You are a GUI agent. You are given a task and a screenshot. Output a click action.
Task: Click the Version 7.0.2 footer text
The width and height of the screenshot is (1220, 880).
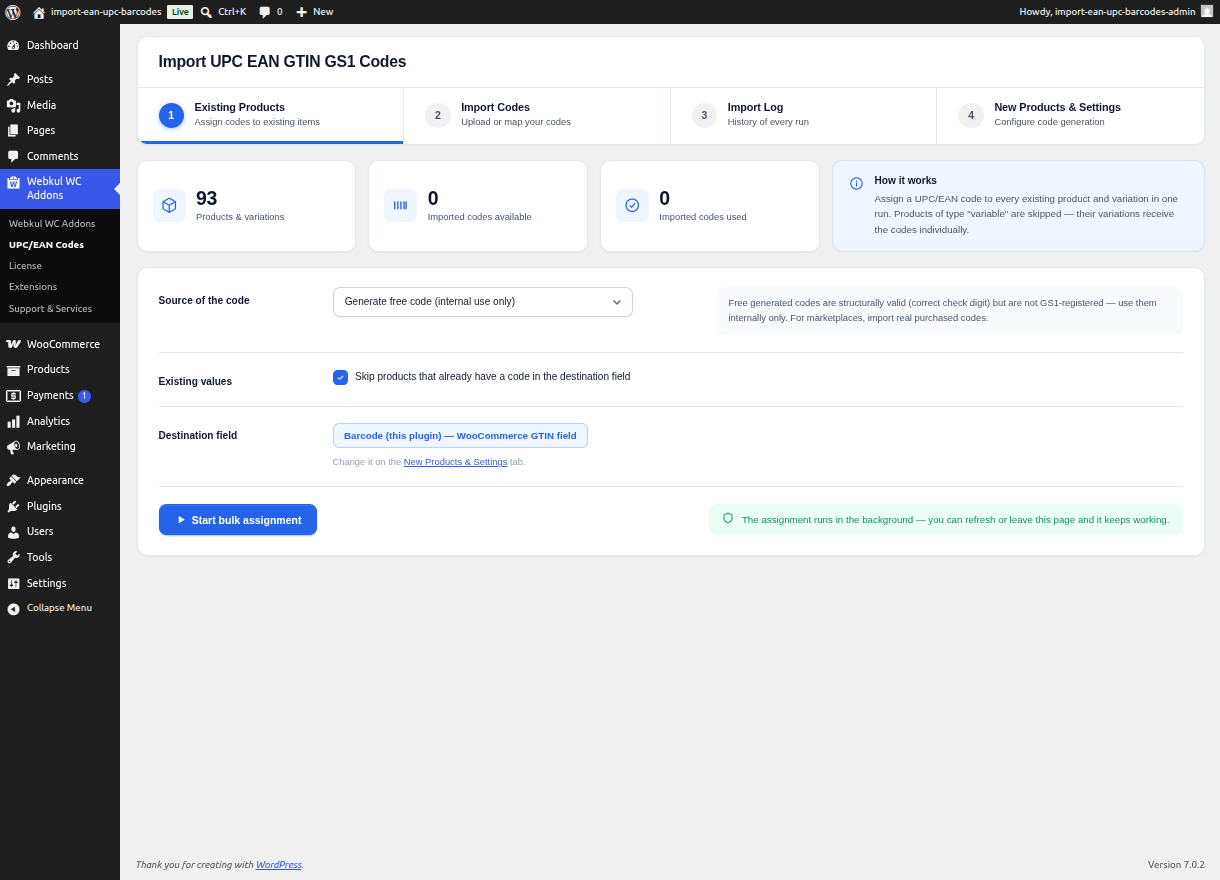[1176, 864]
